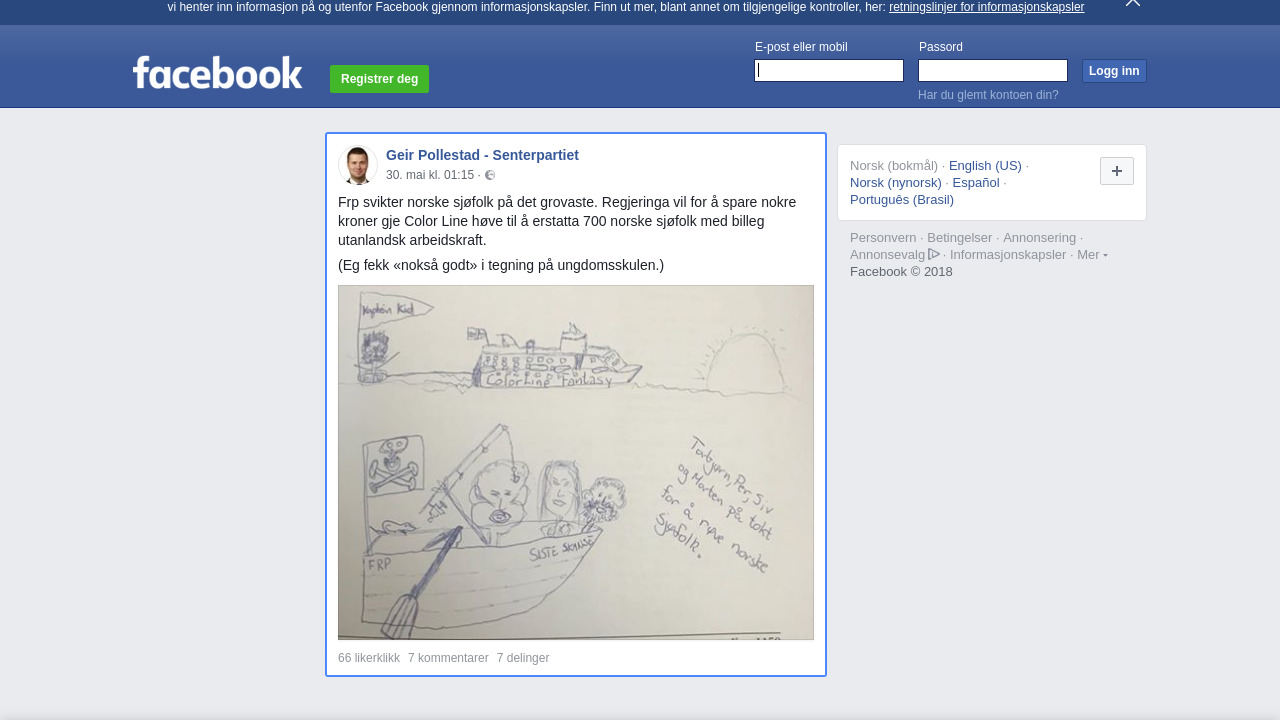Click the text '(Eg fekk «nokså godt» i tegning'

(501, 265)
